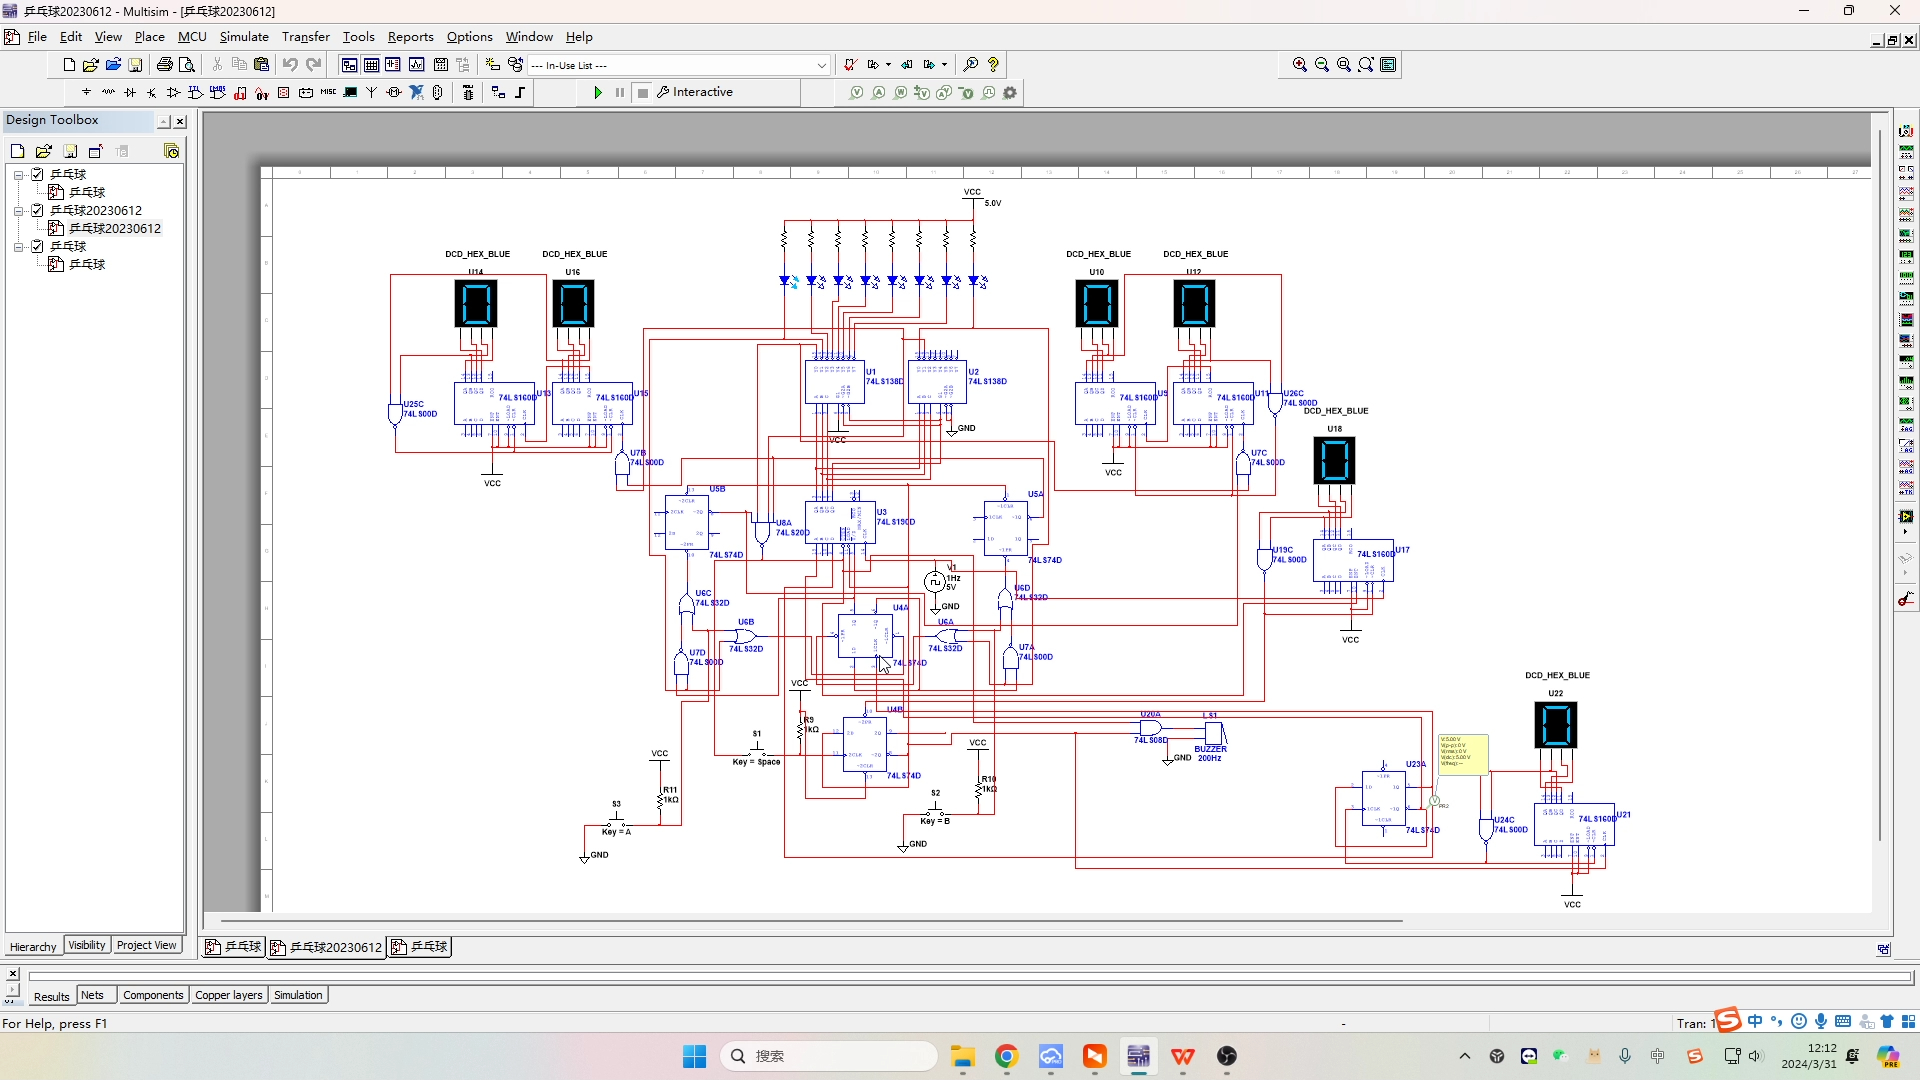This screenshot has height=1080, width=1920.
Task: Place a Source component from the toolbar
Action: coord(87,92)
